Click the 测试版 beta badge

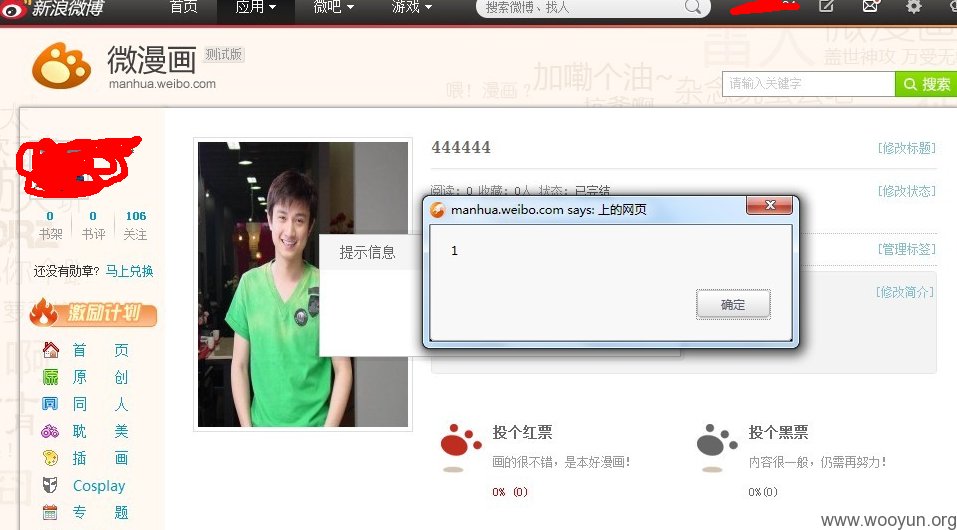(x=223, y=54)
